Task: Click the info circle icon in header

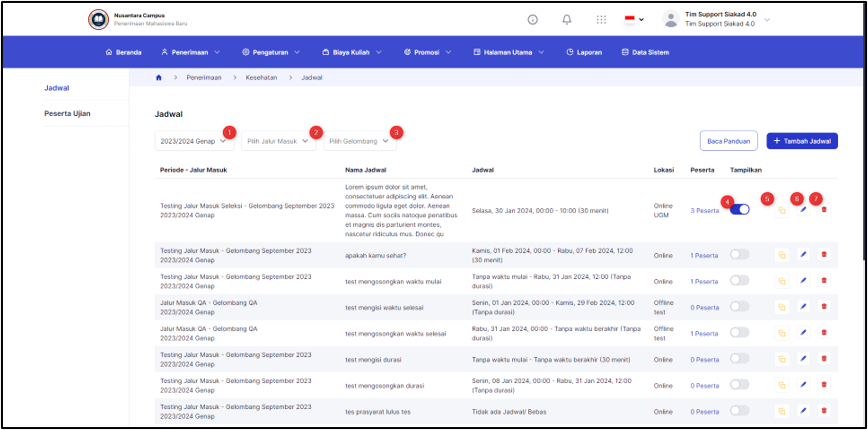Action: point(533,20)
